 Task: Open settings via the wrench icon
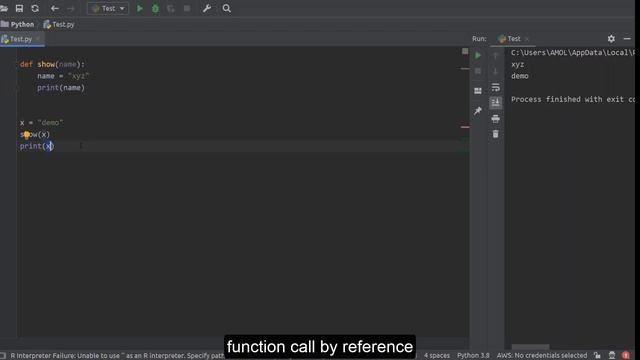click(x=207, y=8)
